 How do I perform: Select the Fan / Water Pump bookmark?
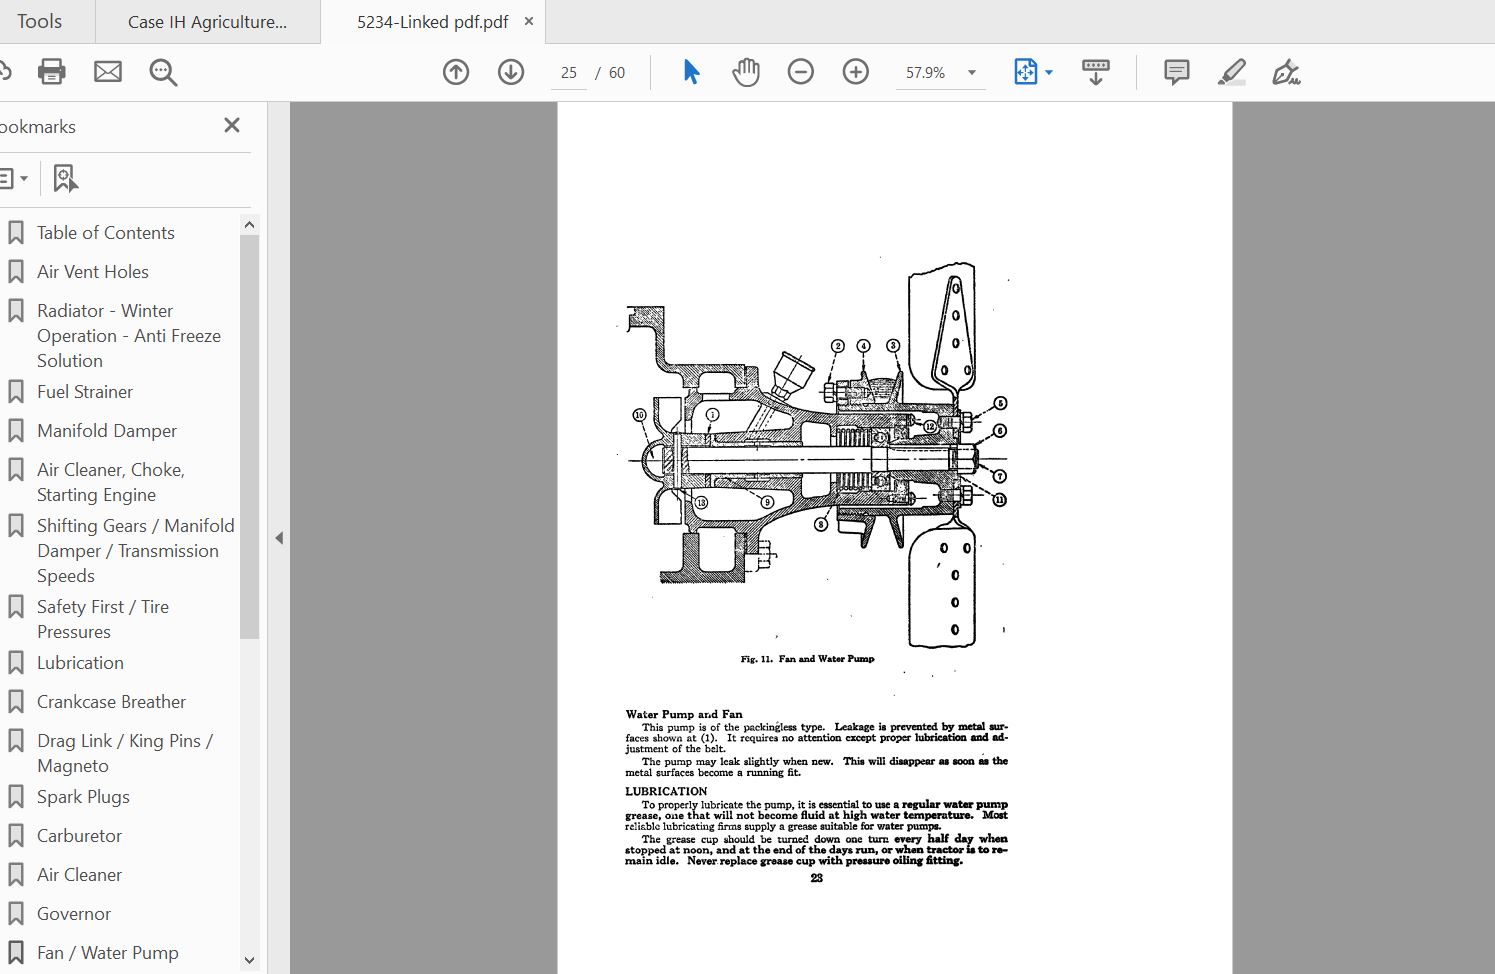pos(107,952)
